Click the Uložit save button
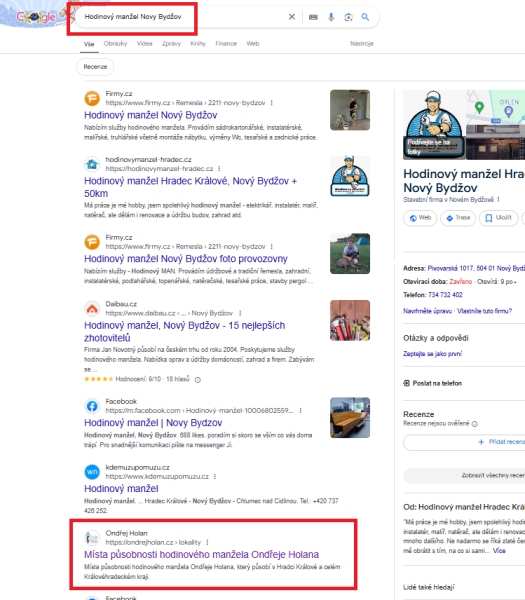The width and height of the screenshot is (525, 600). point(499,218)
